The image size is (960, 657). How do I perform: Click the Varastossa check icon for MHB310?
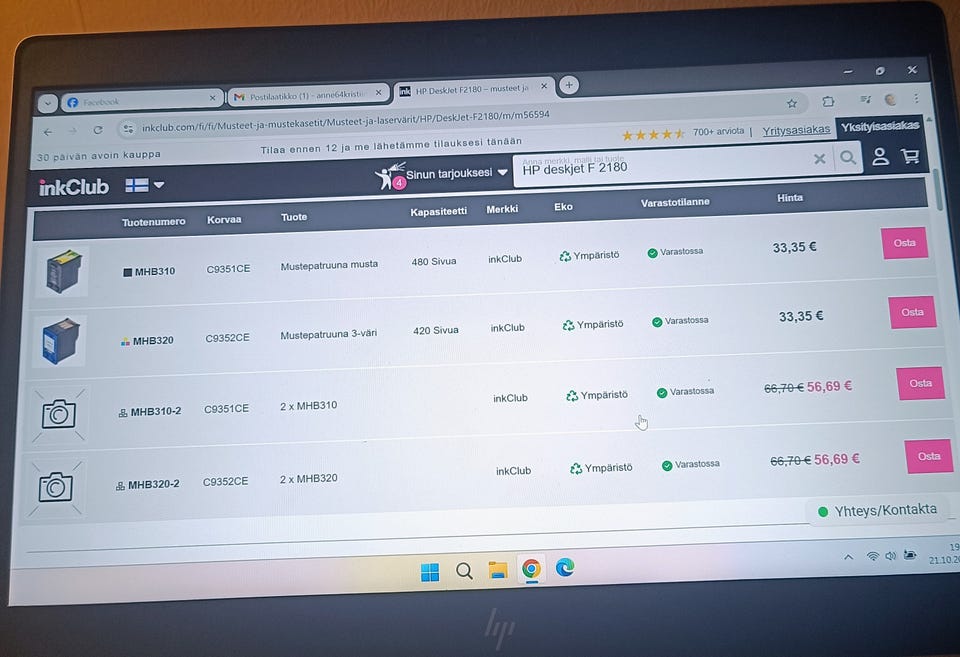point(652,253)
